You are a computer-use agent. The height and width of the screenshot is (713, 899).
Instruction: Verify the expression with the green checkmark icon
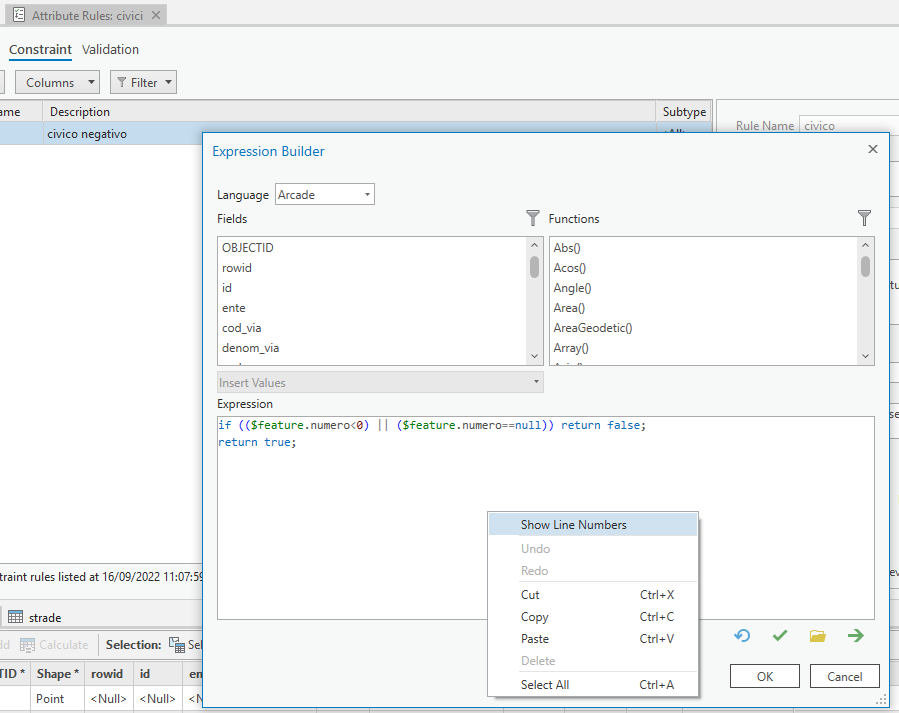[x=780, y=635]
